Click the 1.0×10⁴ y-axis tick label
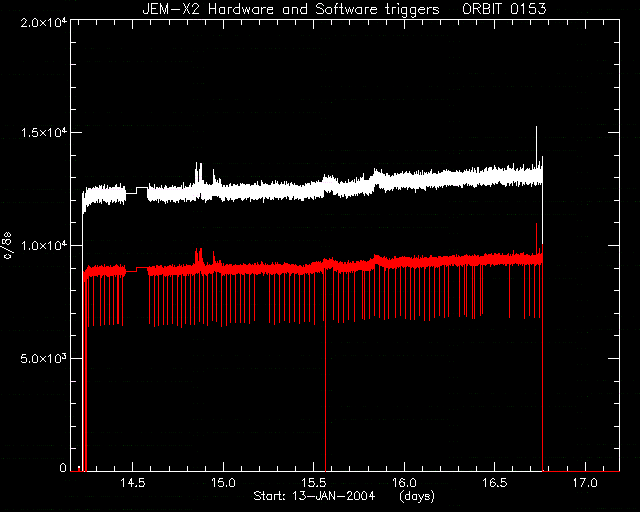640x512 pixels. [44, 245]
